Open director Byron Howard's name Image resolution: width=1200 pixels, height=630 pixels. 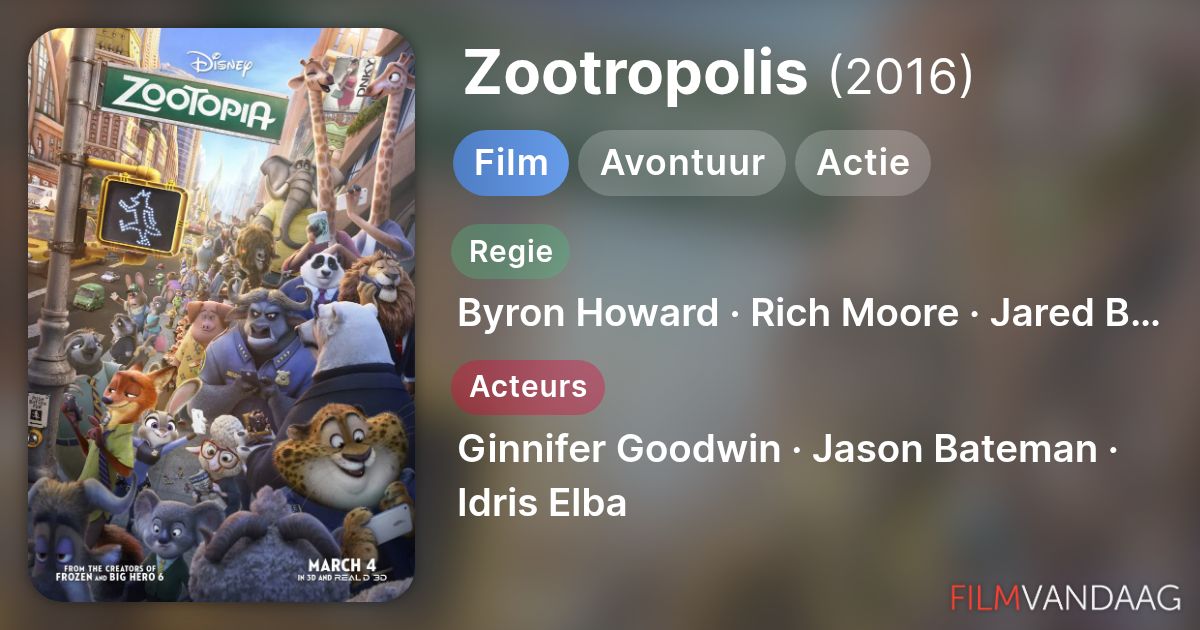pos(588,313)
